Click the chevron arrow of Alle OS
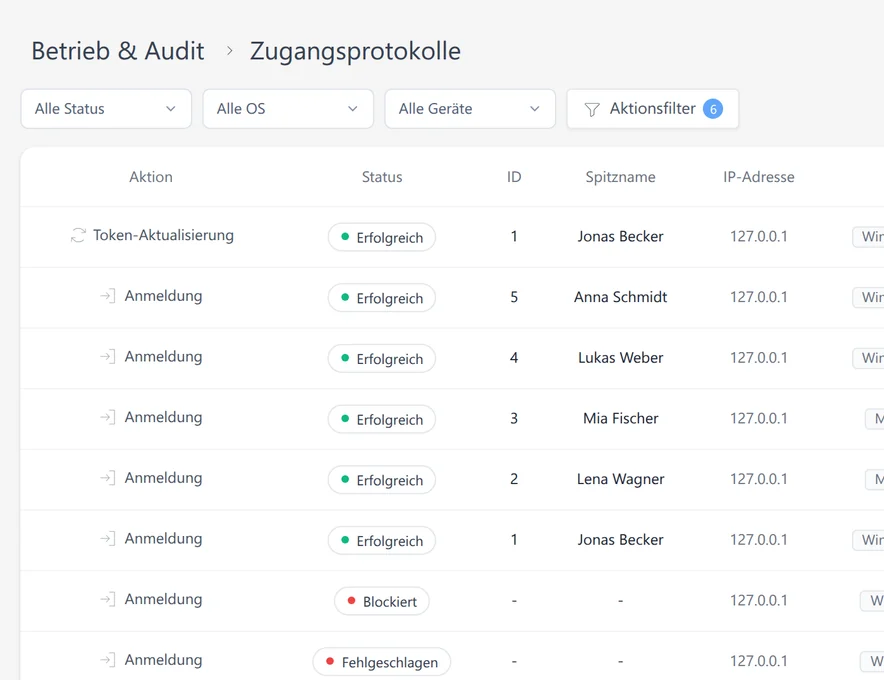 point(352,109)
